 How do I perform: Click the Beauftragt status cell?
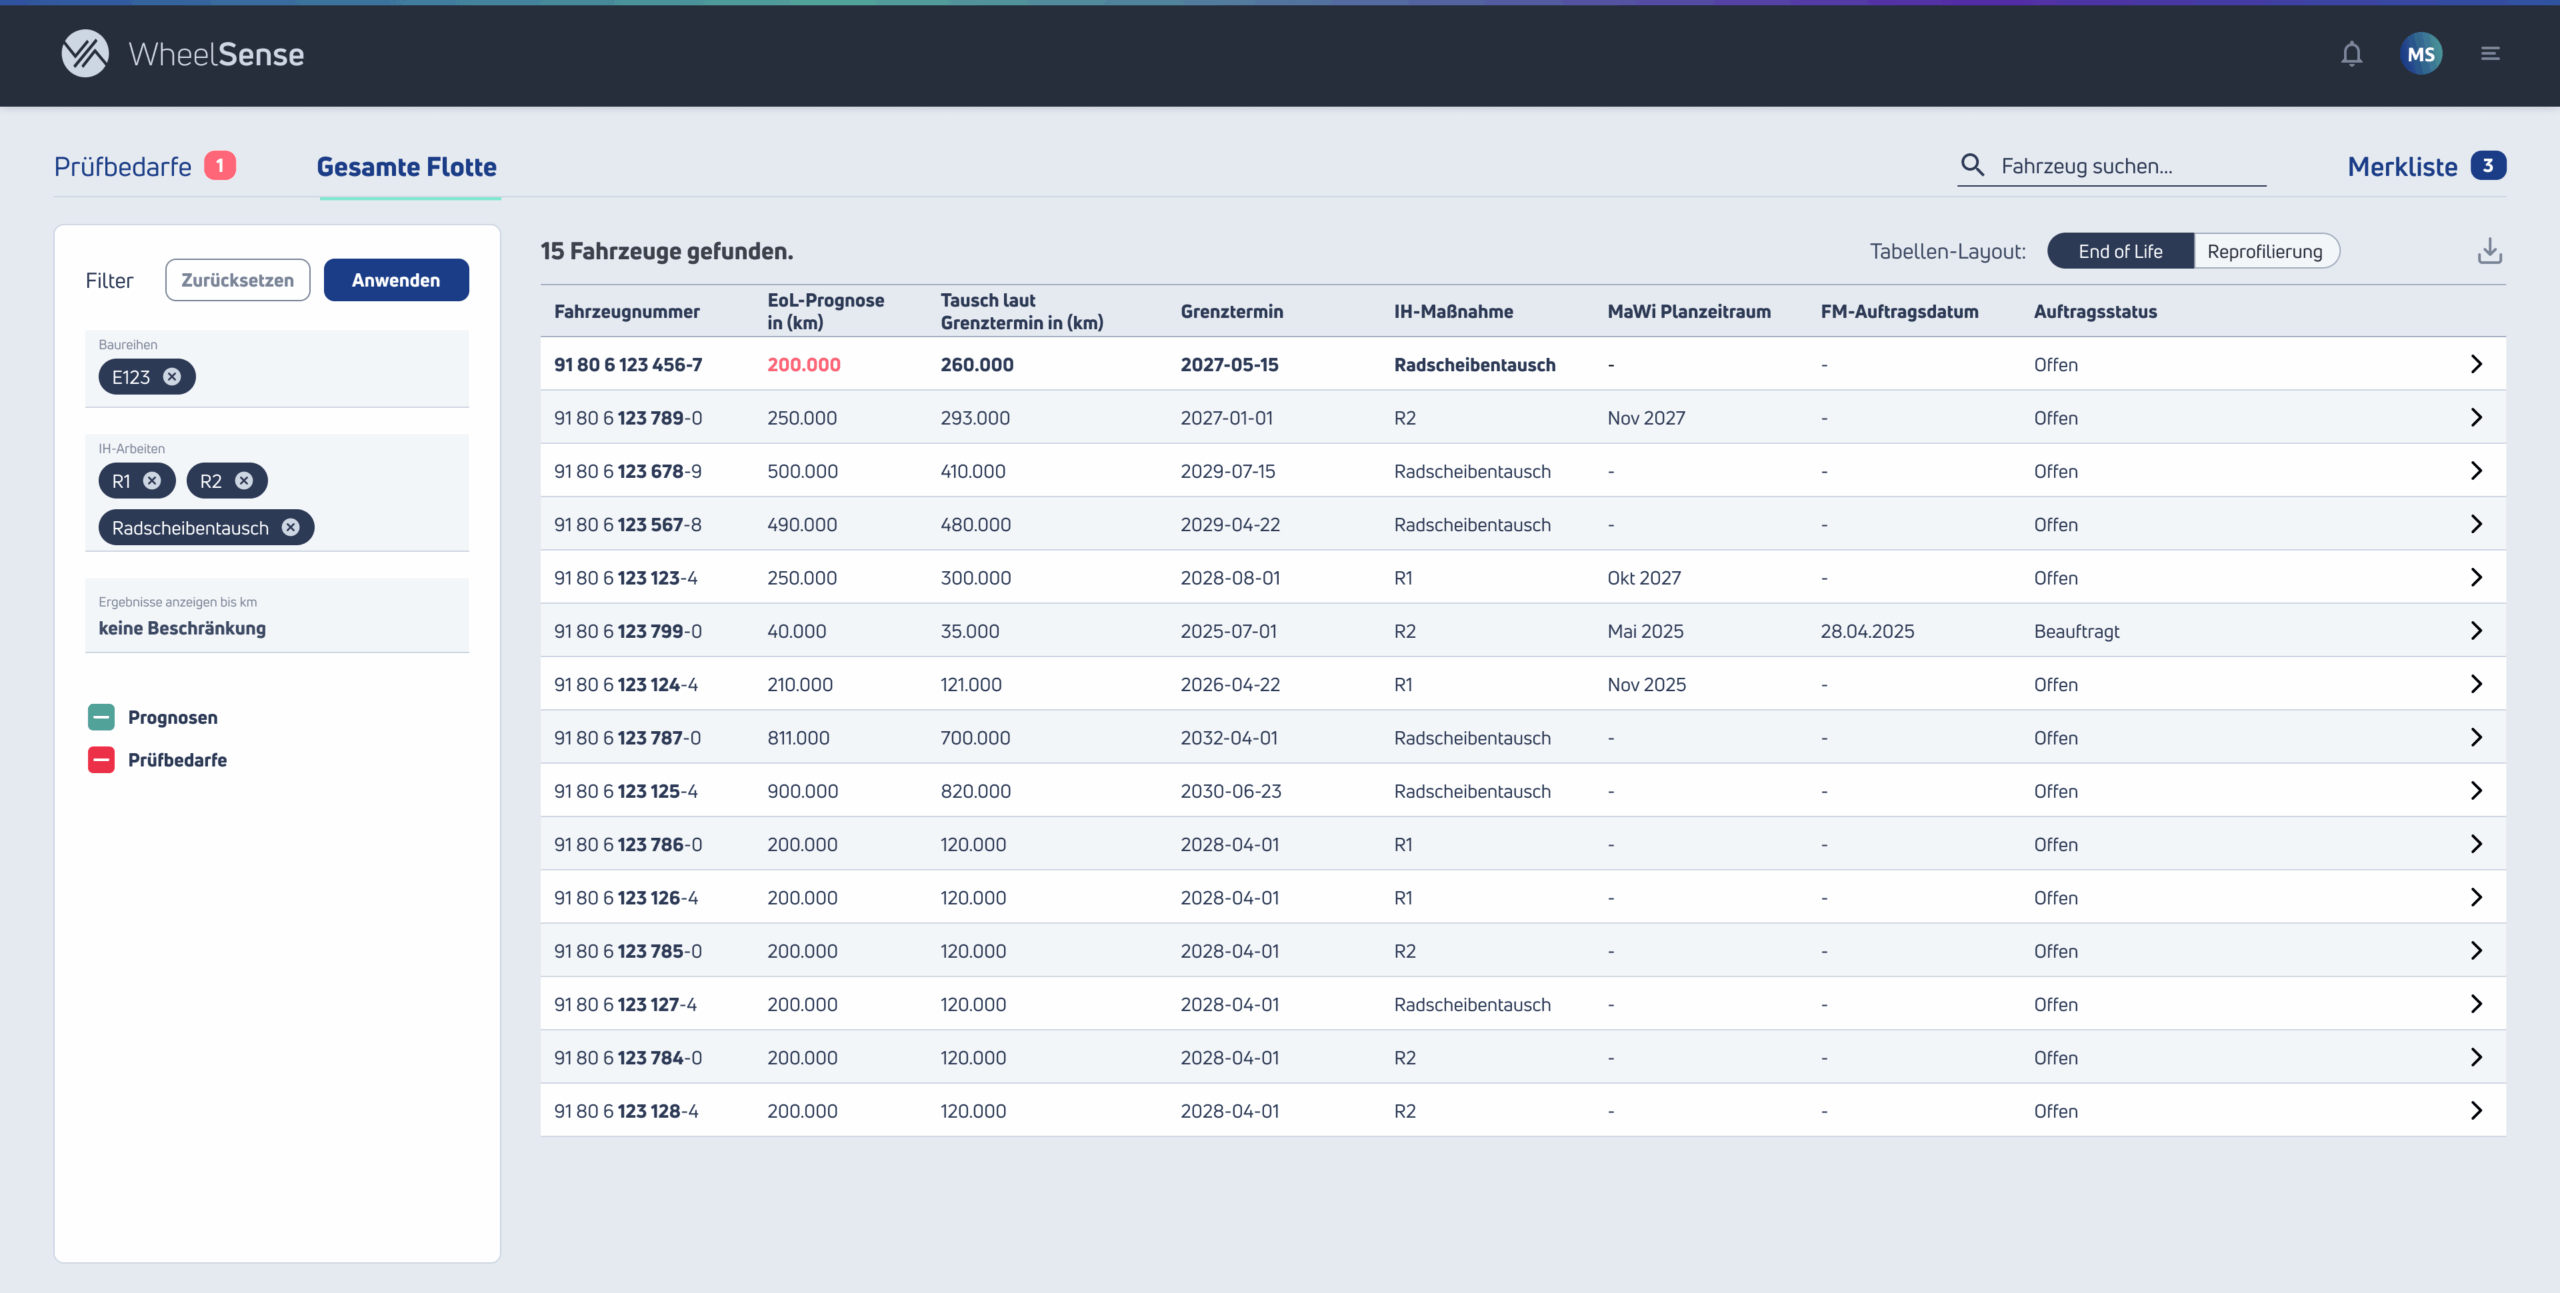(x=2076, y=631)
